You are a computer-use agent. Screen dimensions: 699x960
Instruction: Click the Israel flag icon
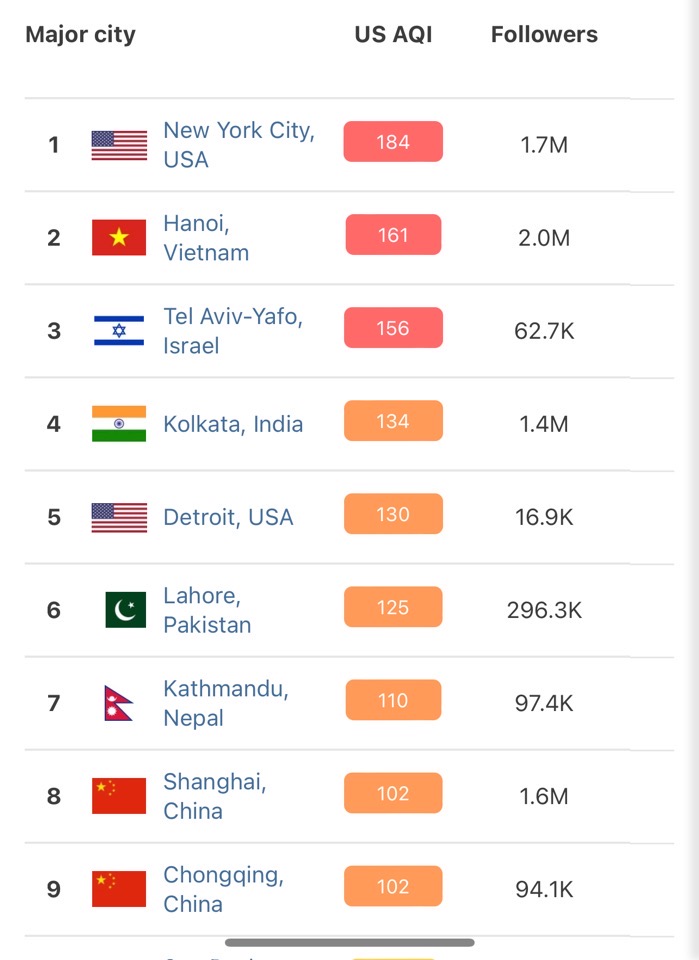coord(119,331)
